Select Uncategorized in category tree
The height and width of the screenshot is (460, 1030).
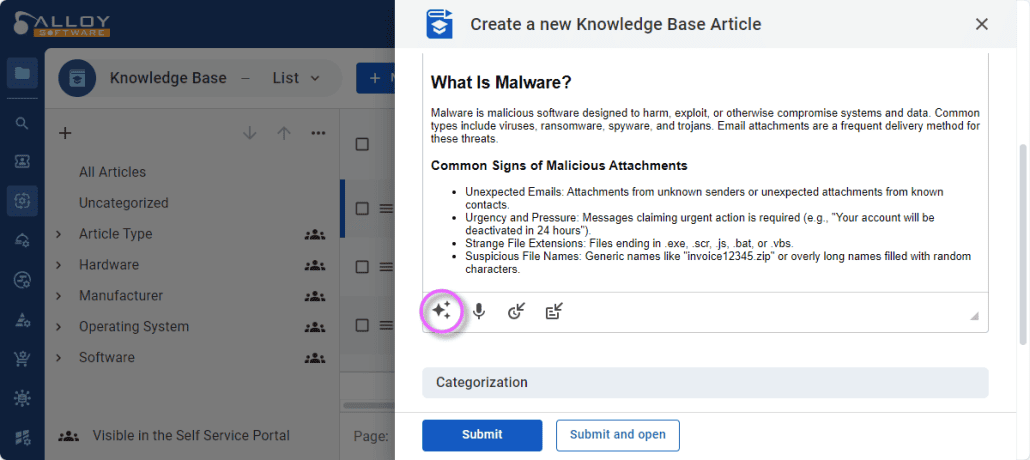point(124,203)
